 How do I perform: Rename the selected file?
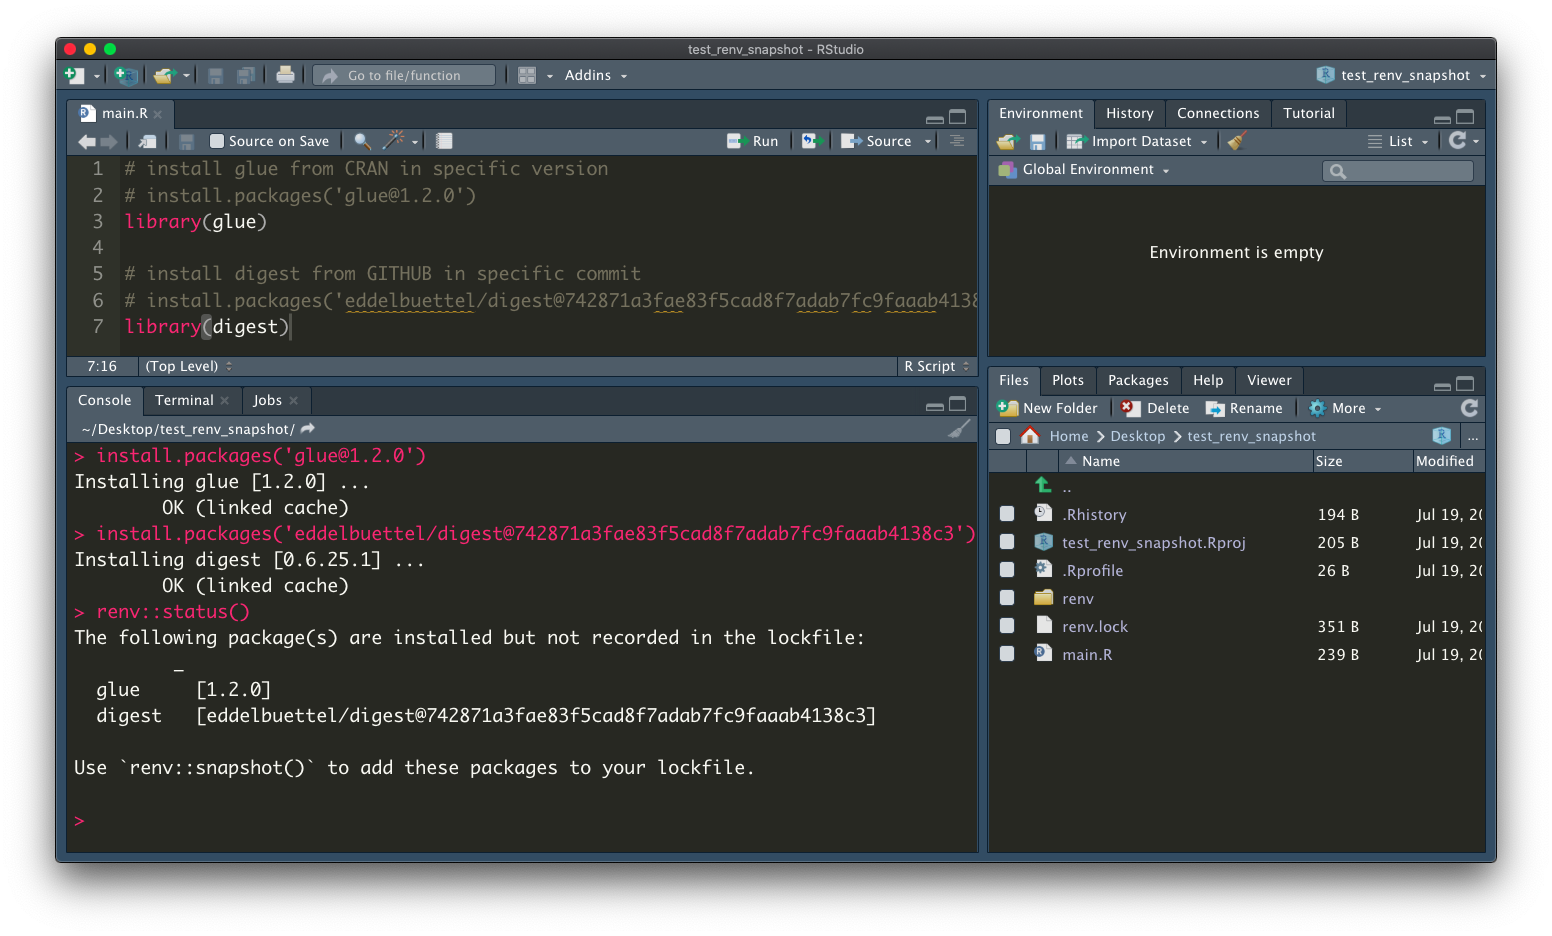point(1244,408)
